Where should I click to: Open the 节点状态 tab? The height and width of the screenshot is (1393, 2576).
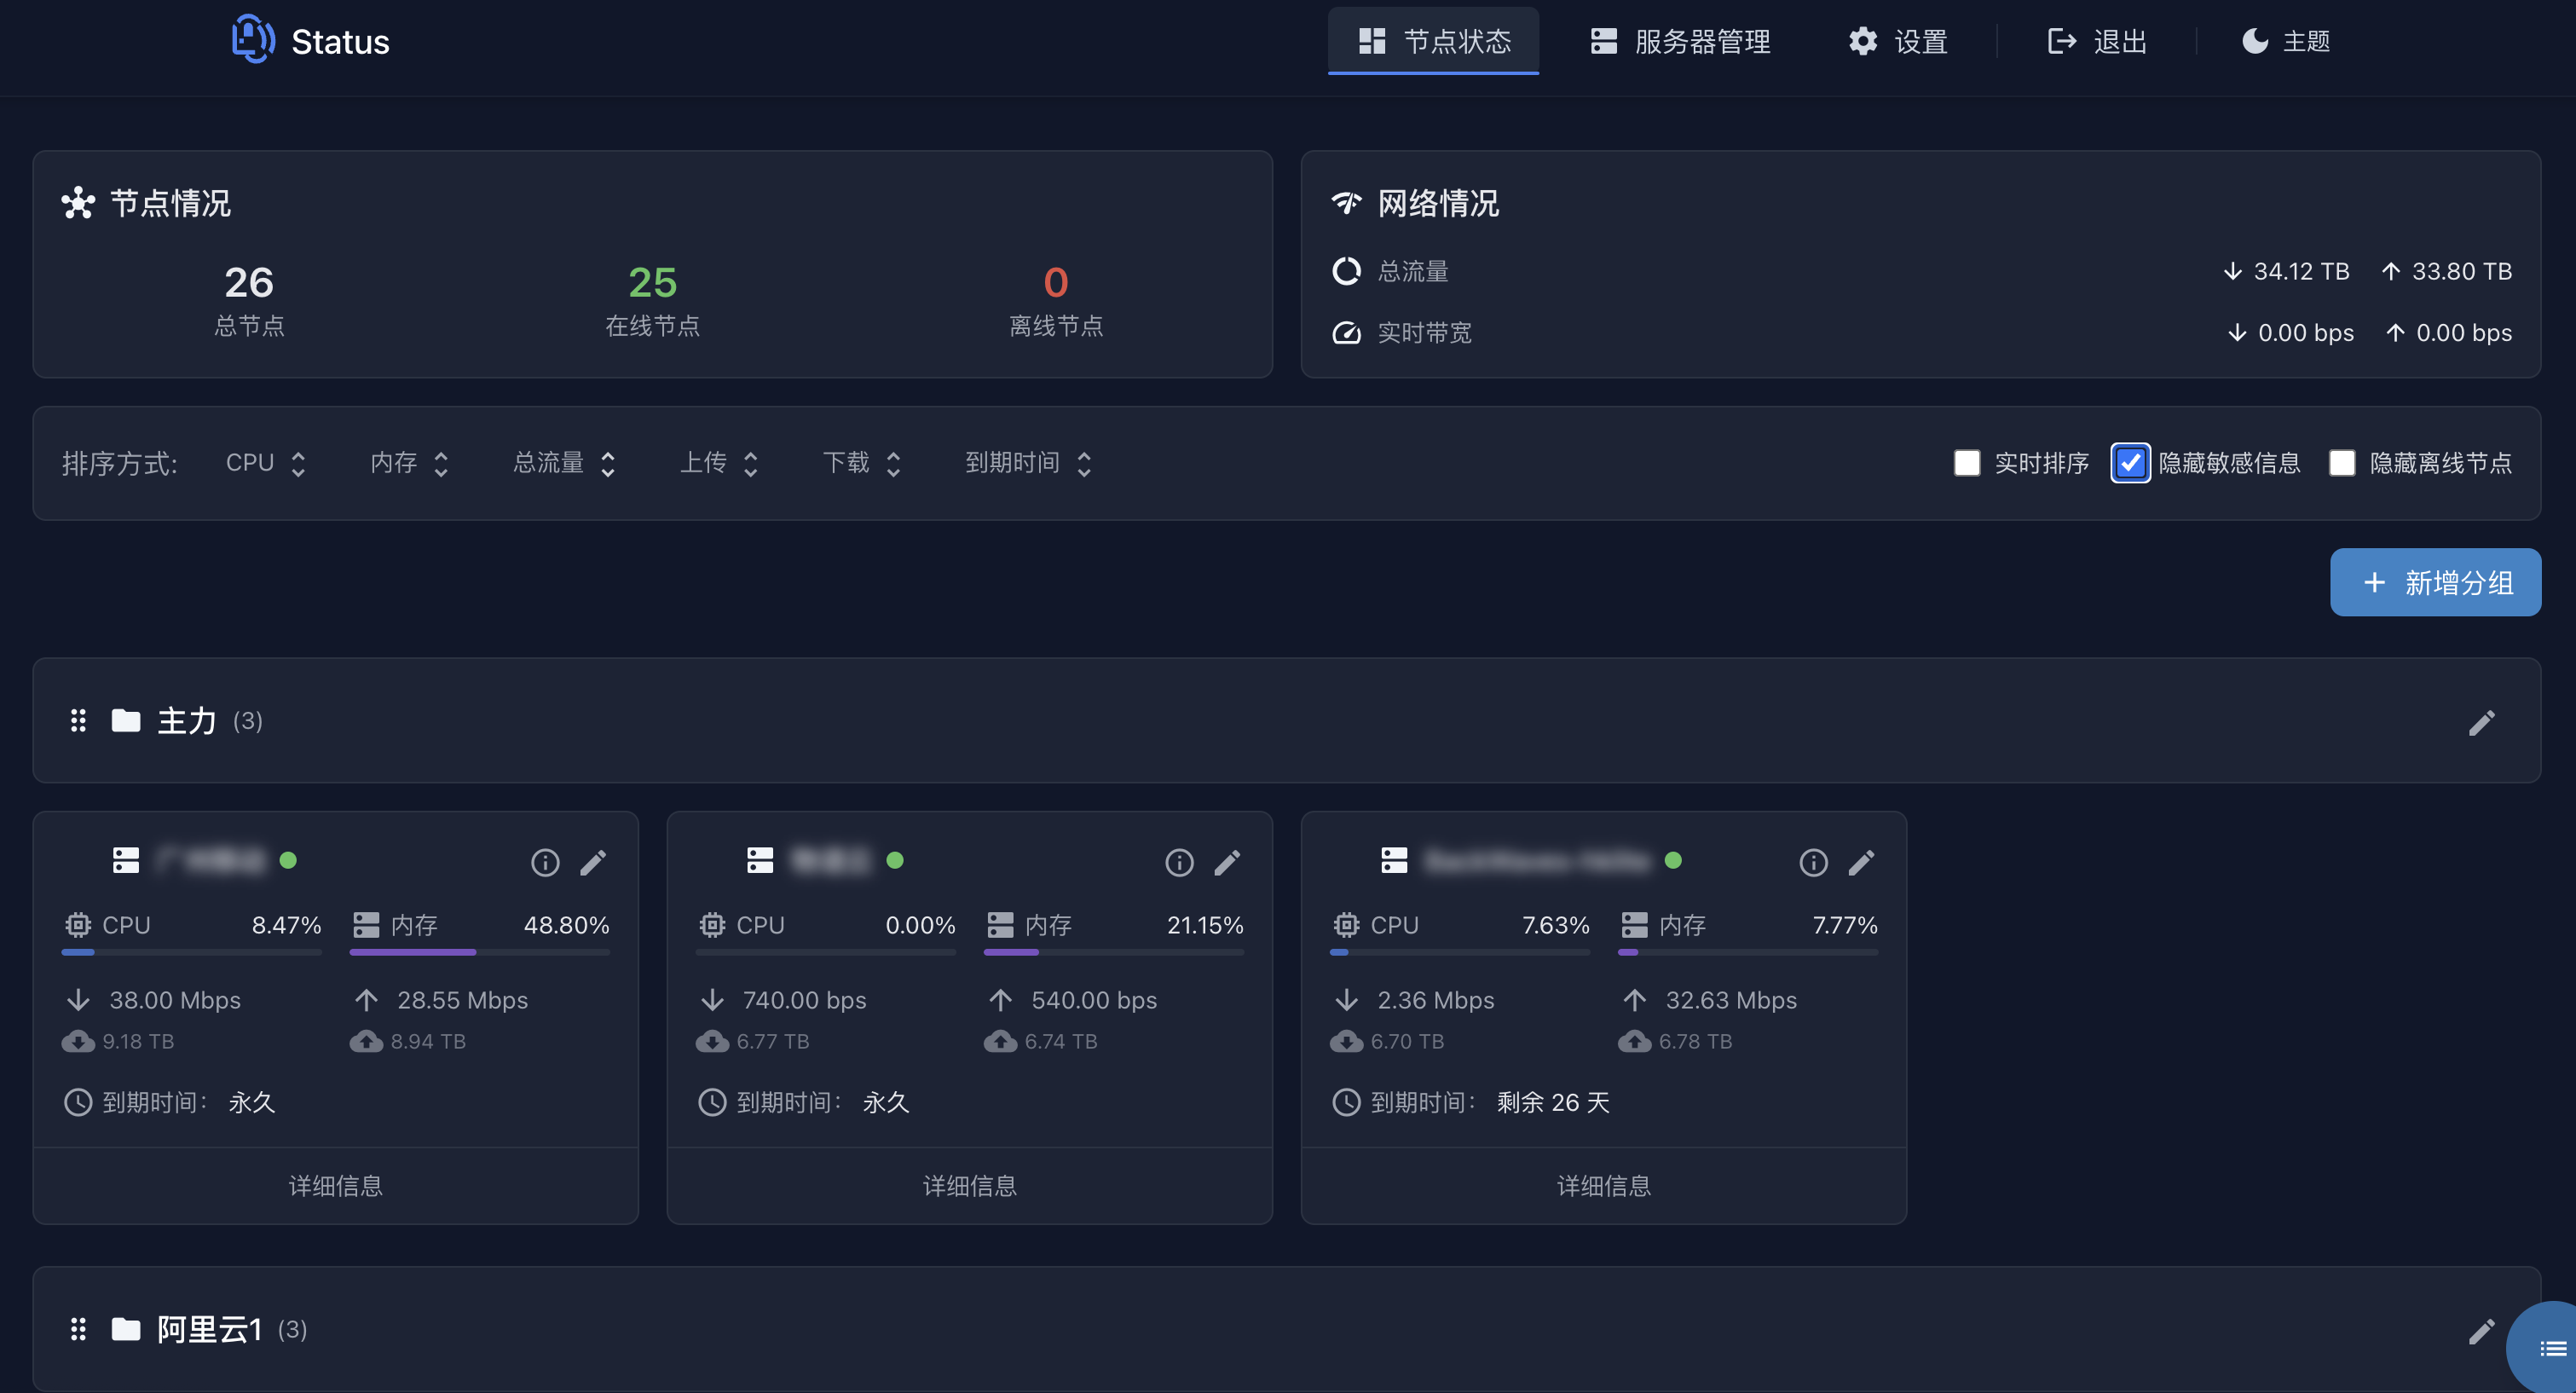click(x=1433, y=41)
